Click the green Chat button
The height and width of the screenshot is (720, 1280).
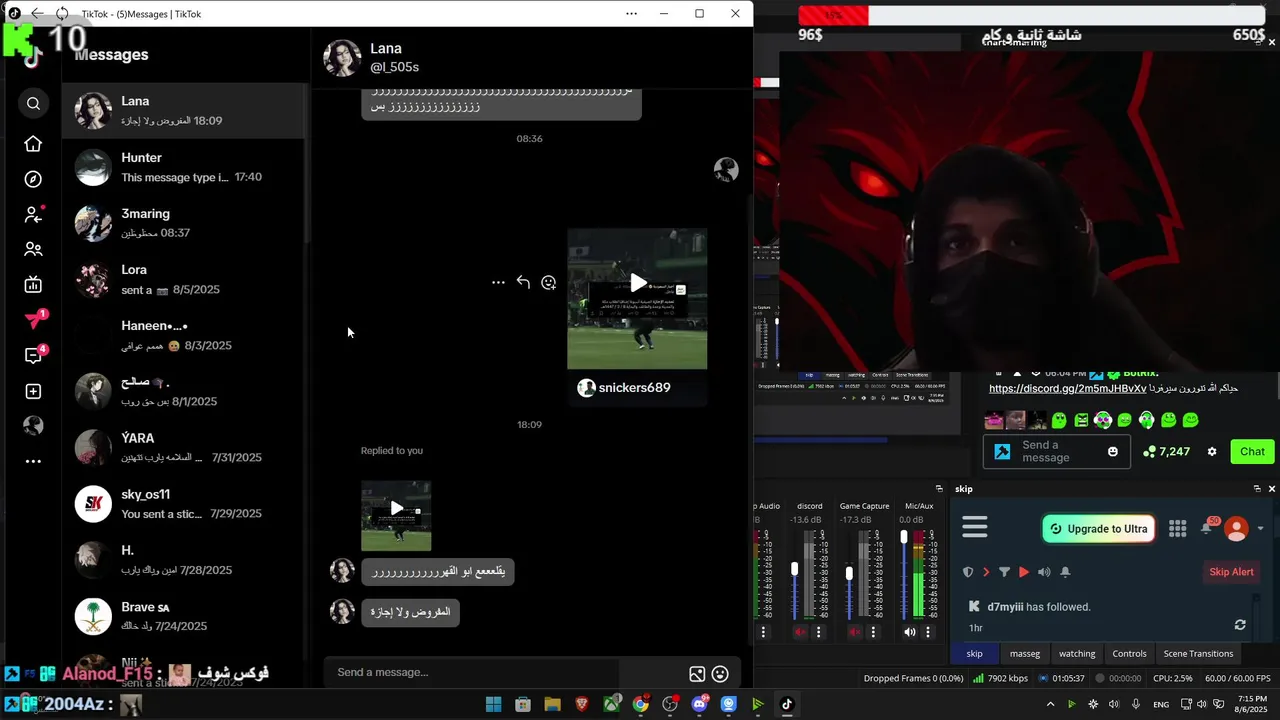tap(1252, 452)
